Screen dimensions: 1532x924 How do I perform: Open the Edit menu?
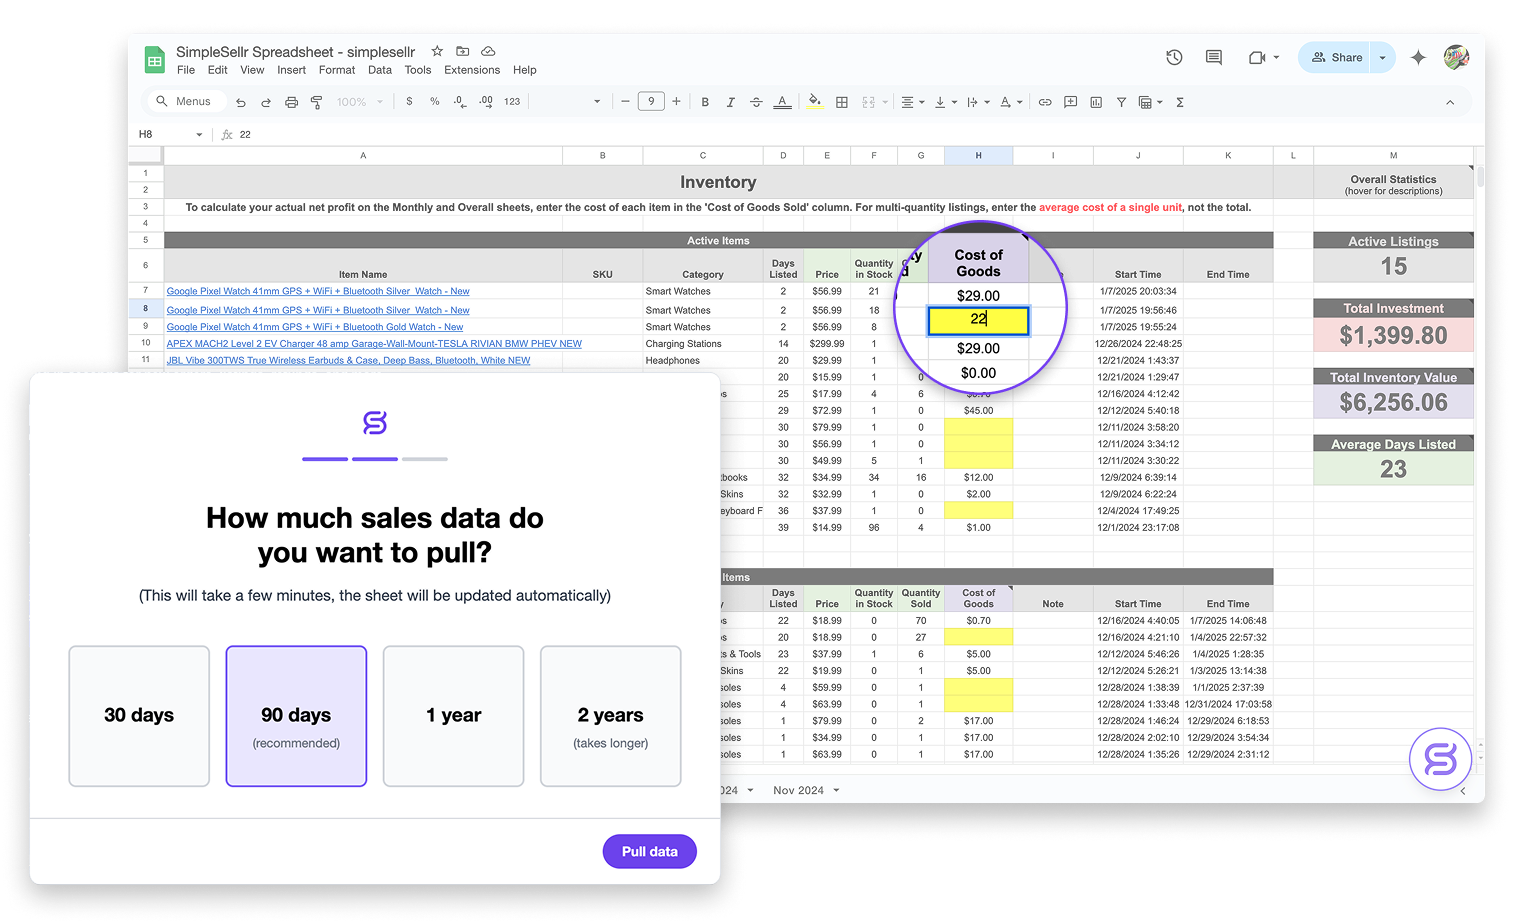(218, 70)
